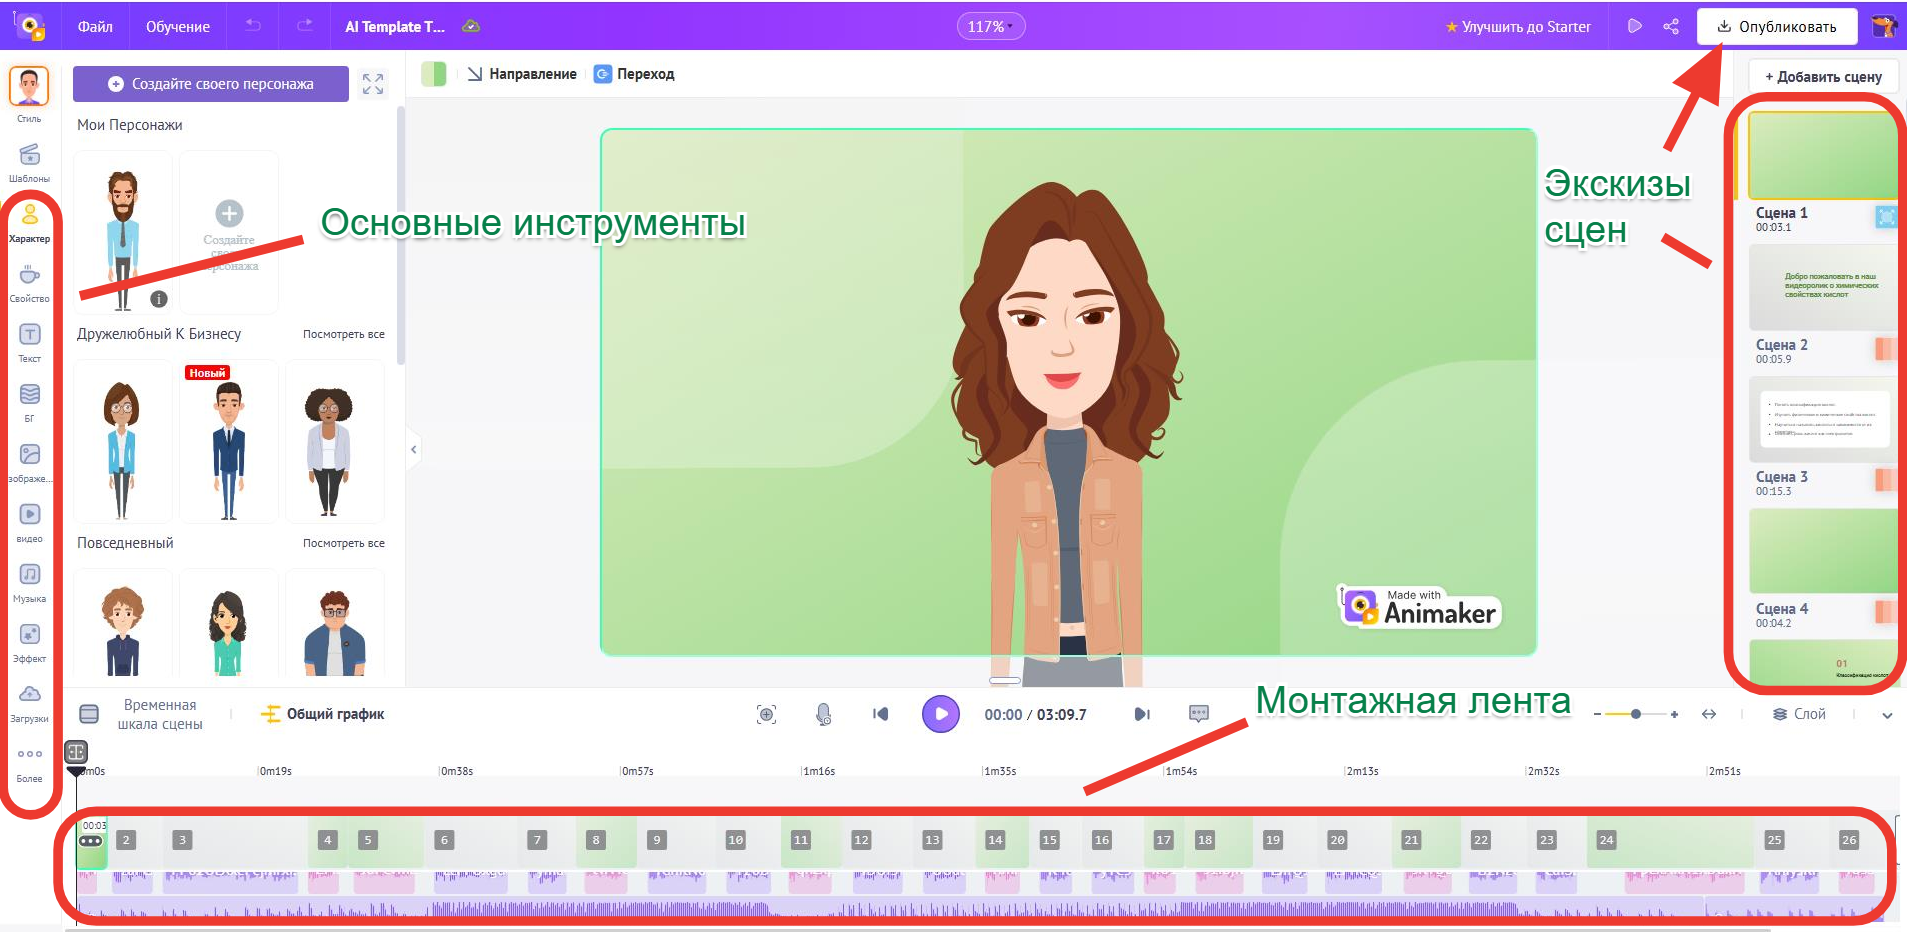
Task: Click Улучшить до Starter upgrade link
Action: [1517, 27]
